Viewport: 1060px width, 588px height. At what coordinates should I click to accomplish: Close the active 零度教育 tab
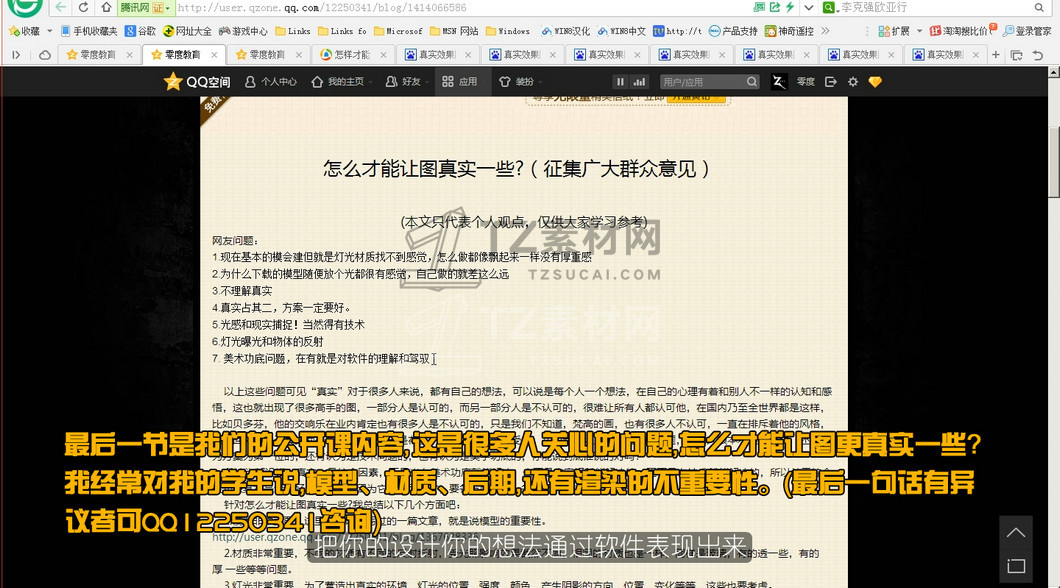(214, 55)
